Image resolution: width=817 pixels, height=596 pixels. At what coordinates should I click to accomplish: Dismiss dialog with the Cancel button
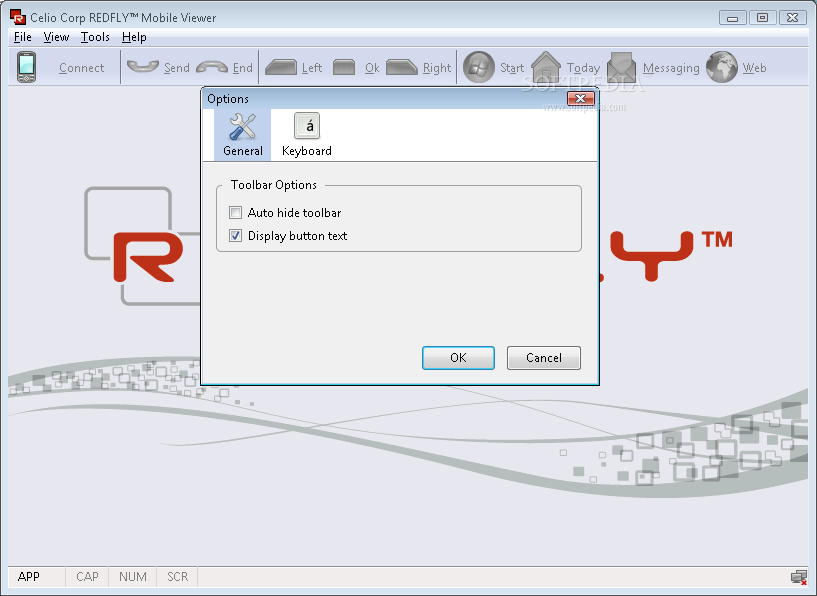point(543,358)
